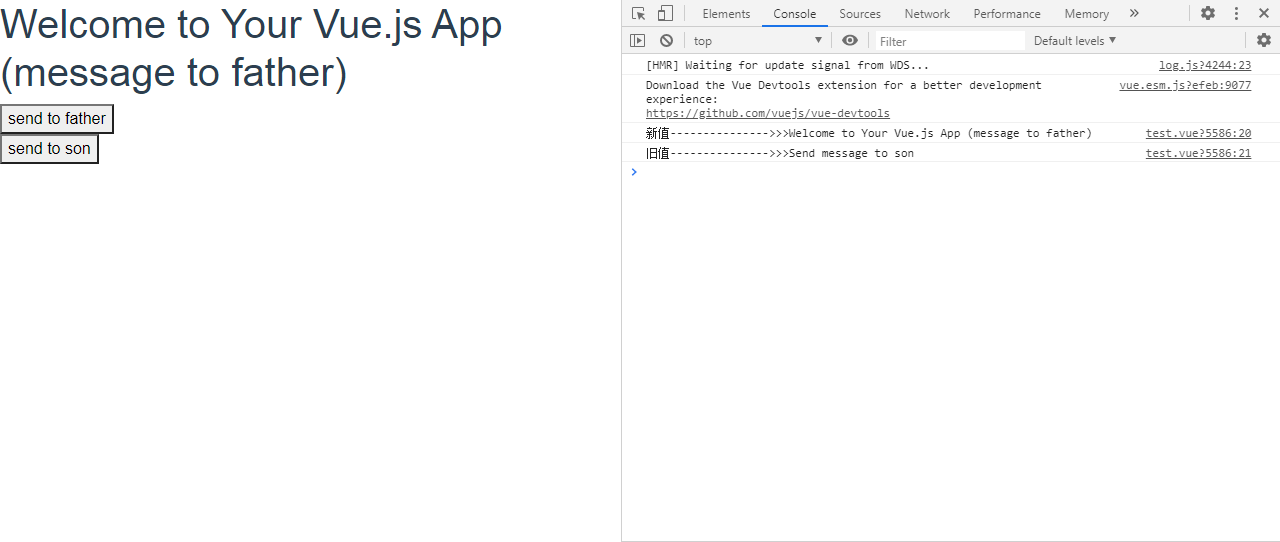Select the '旧值' old value log message
This screenshot has height=542, width=1280.
(780, 153)
